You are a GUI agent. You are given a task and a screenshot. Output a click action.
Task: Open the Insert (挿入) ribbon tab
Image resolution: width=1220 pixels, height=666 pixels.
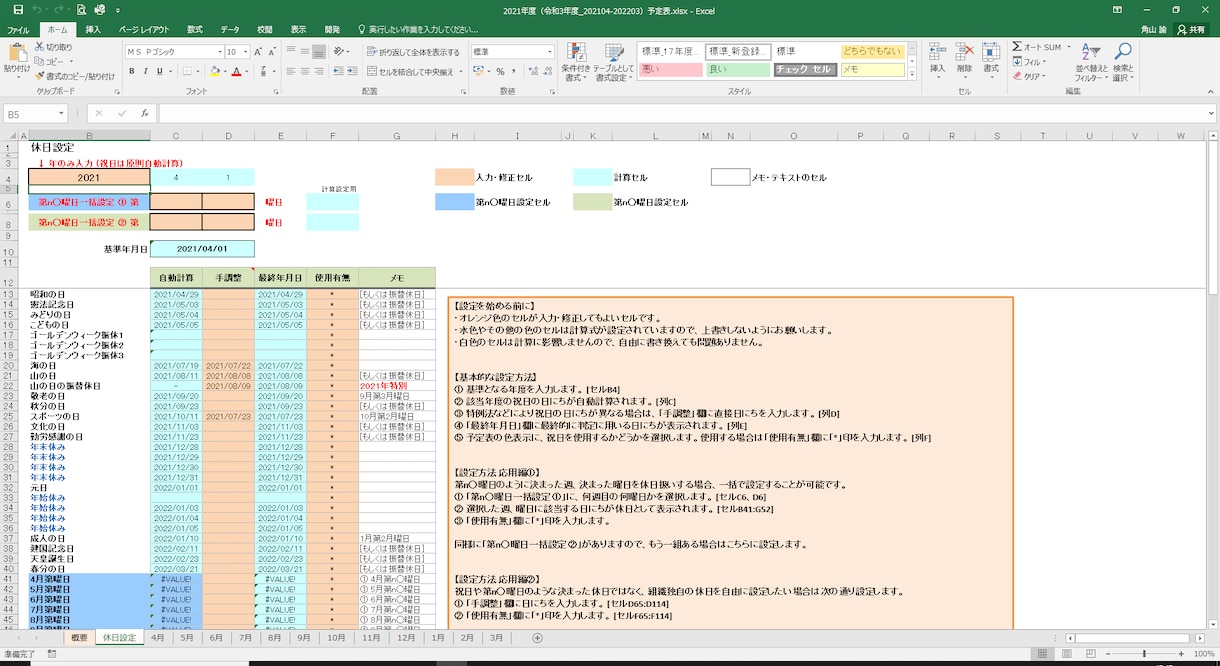click(x=93, y=30)
